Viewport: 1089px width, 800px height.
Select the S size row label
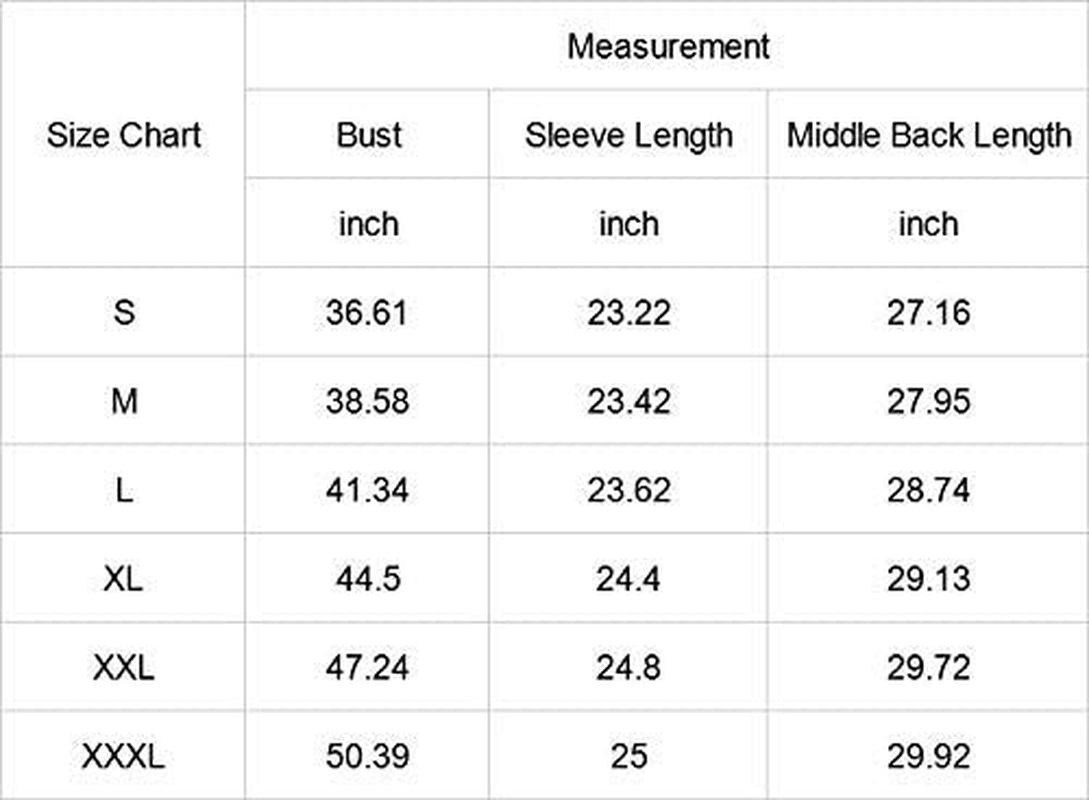pyautogui.click(x=124, y=313)
